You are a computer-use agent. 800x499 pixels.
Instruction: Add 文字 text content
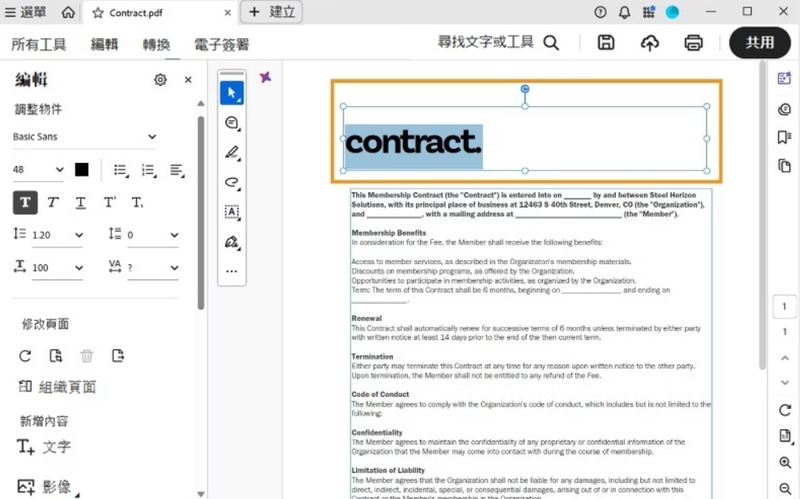44,447
